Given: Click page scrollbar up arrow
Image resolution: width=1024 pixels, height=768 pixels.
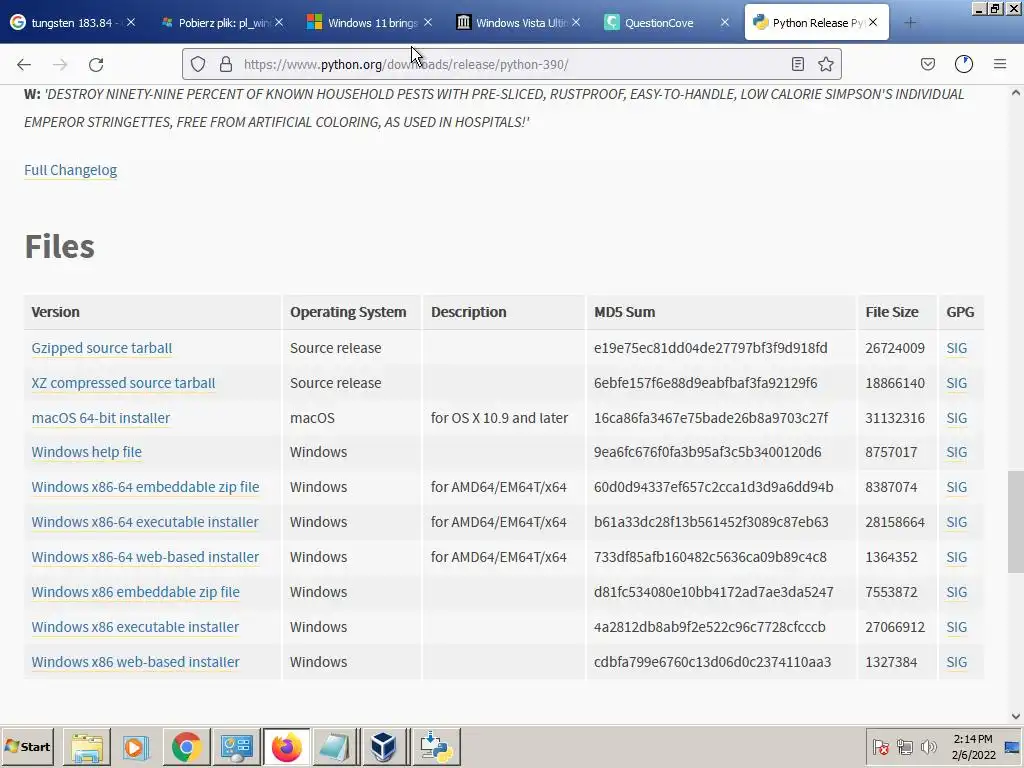Looking at the screenshot, I should pyautogui.click(x=1016, y=93).
